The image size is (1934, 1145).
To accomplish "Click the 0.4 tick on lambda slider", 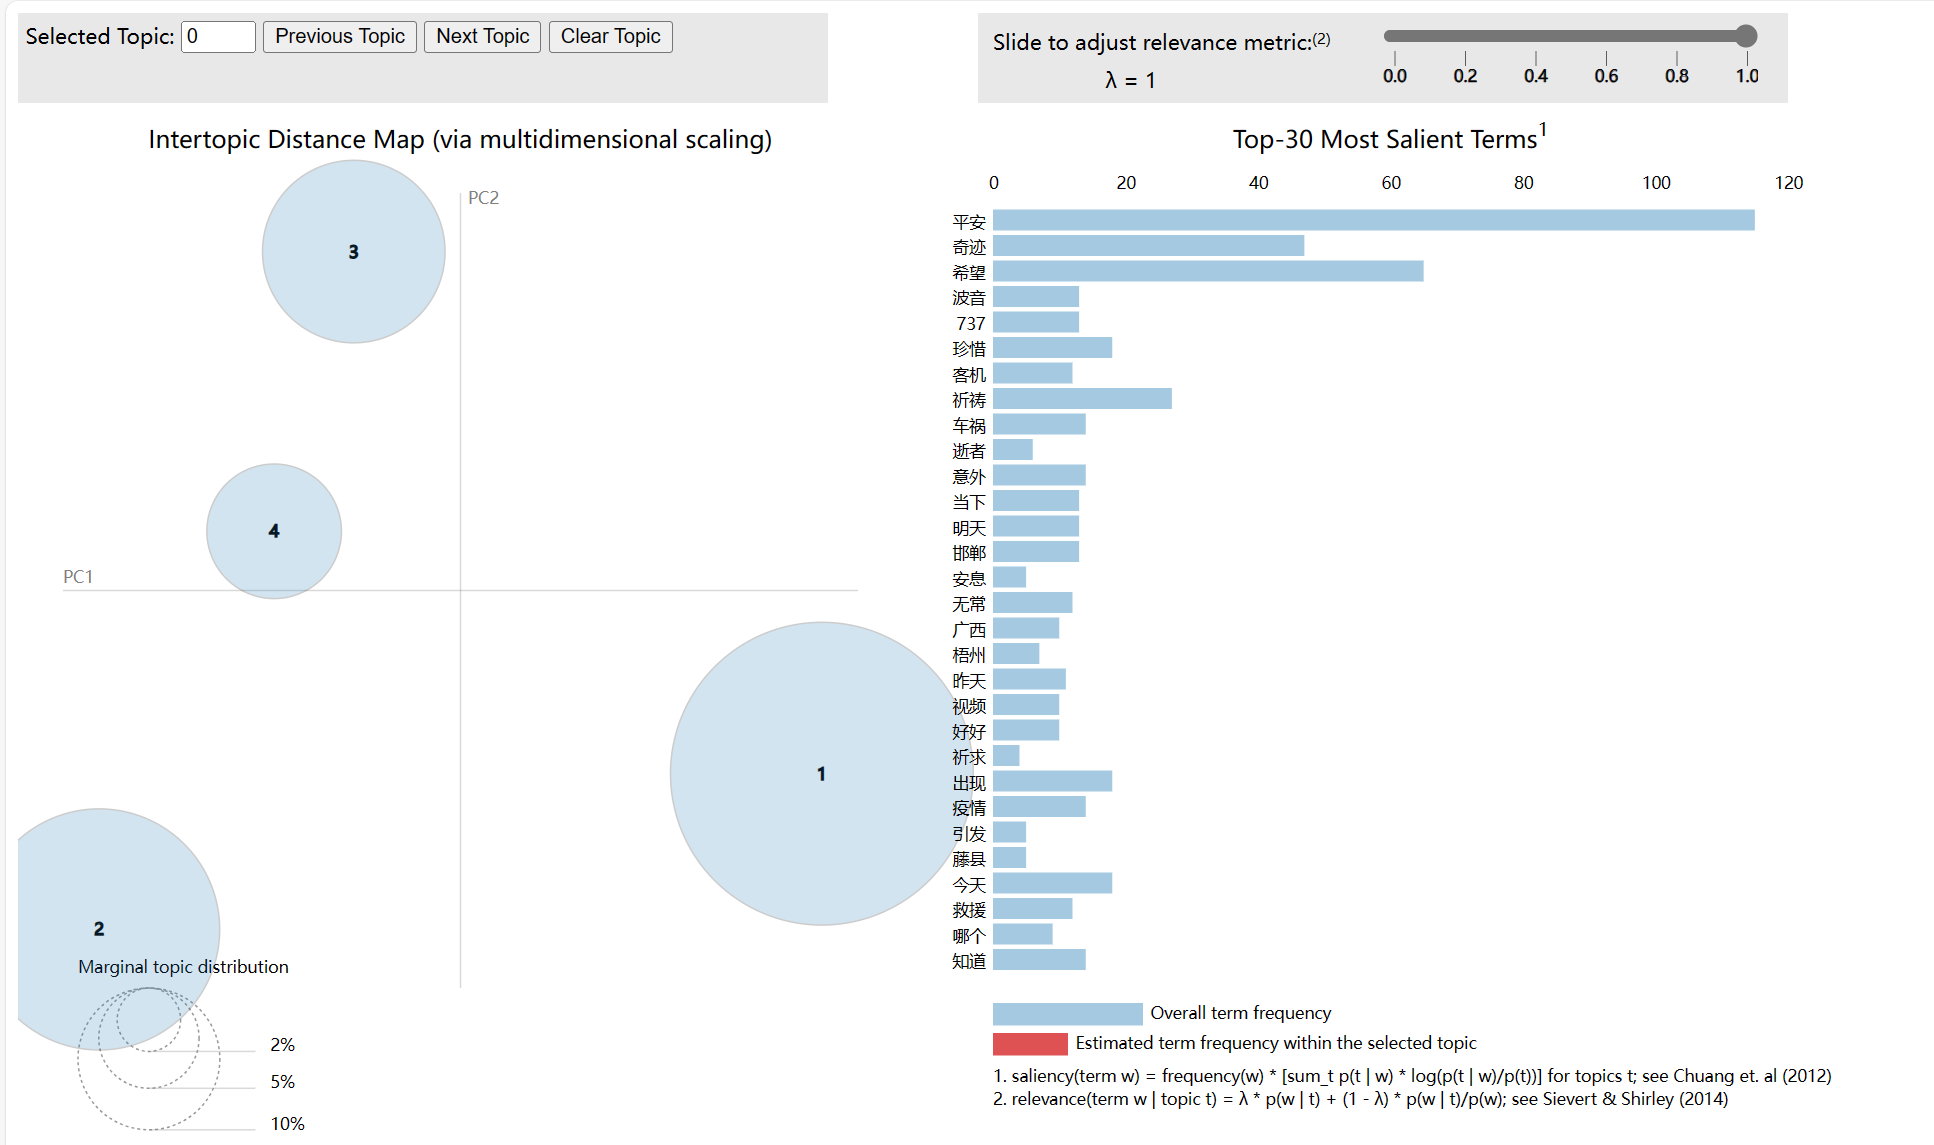I will tap(1535, 58).
